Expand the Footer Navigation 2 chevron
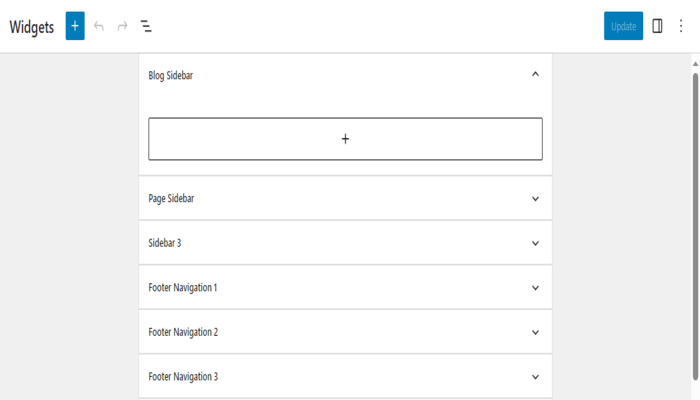The image size is (700, 400). click(535, 332)
